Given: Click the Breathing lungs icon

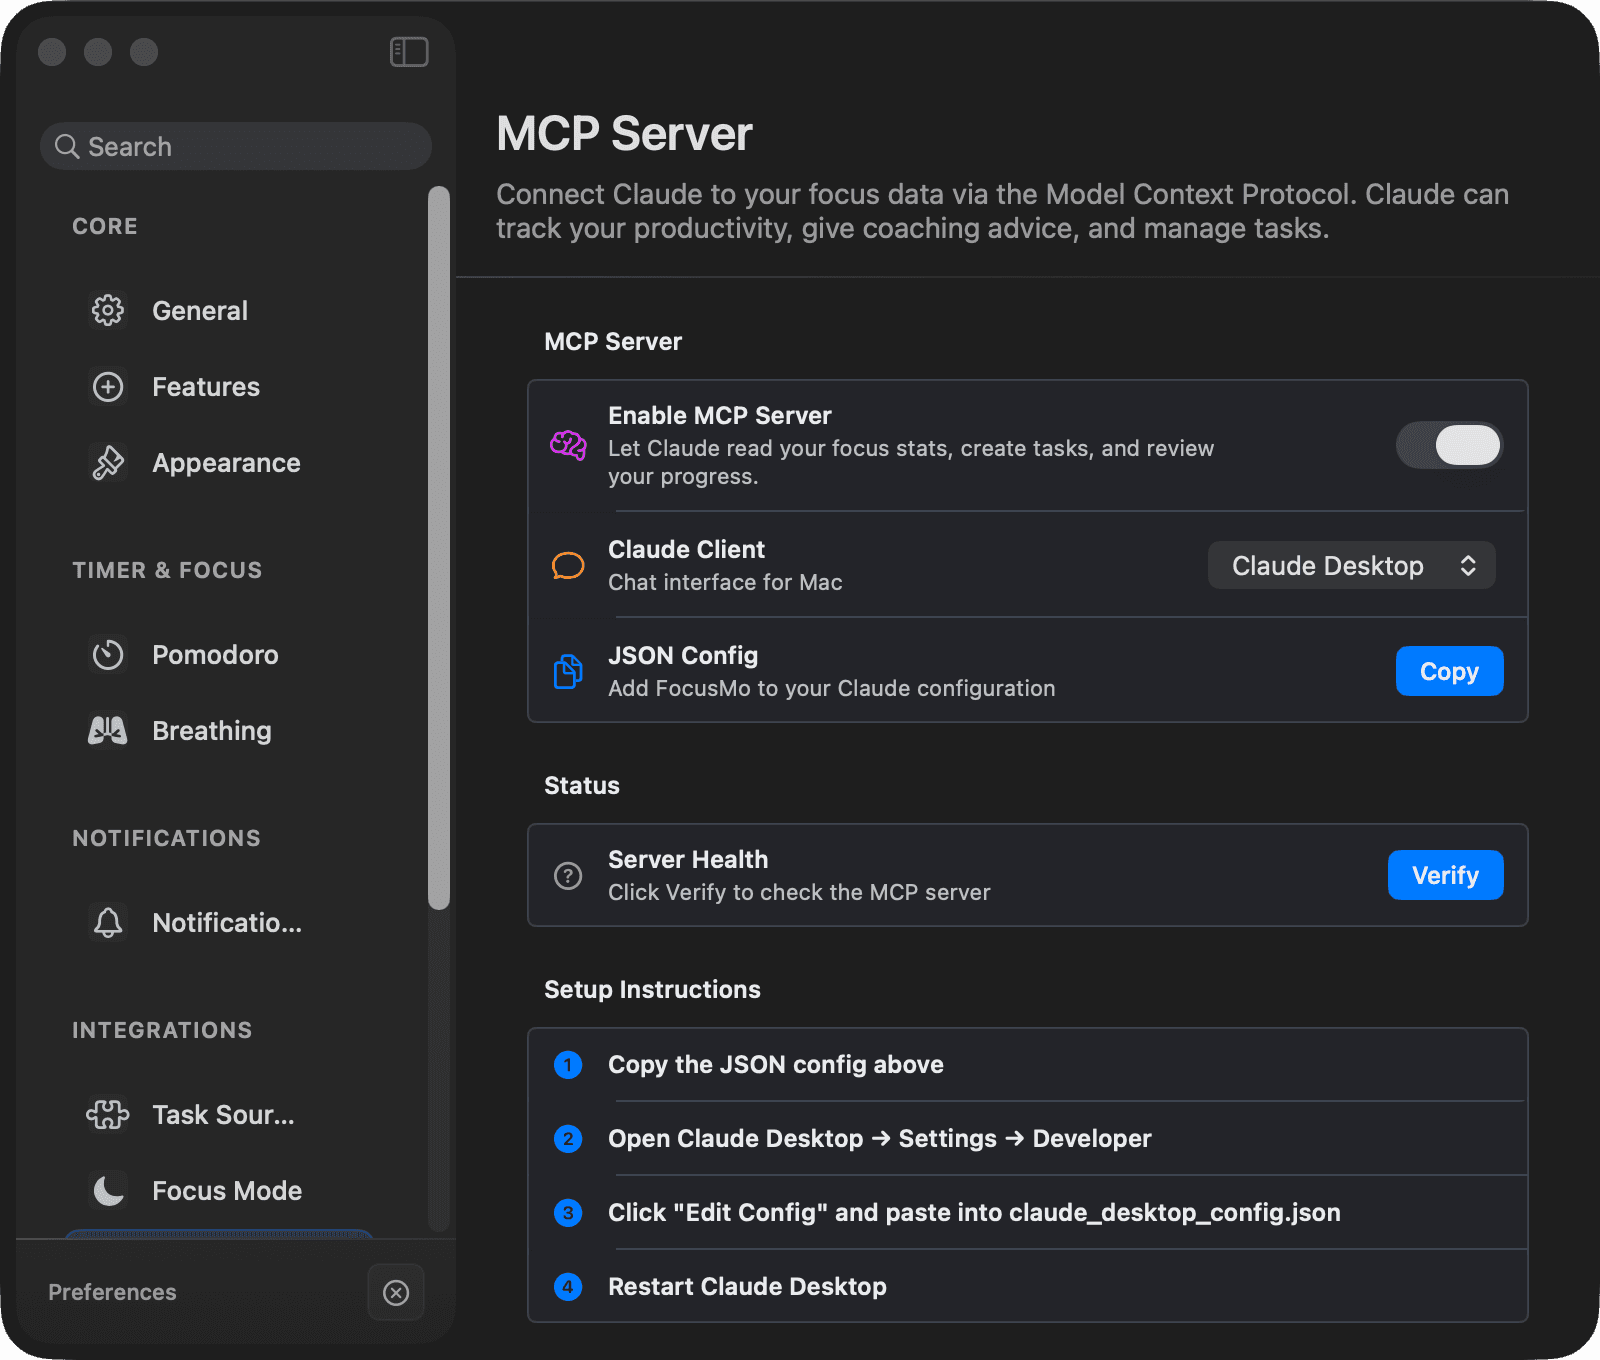Looking at the screenshot, I should pyautogui.click(x=108, y=730).
